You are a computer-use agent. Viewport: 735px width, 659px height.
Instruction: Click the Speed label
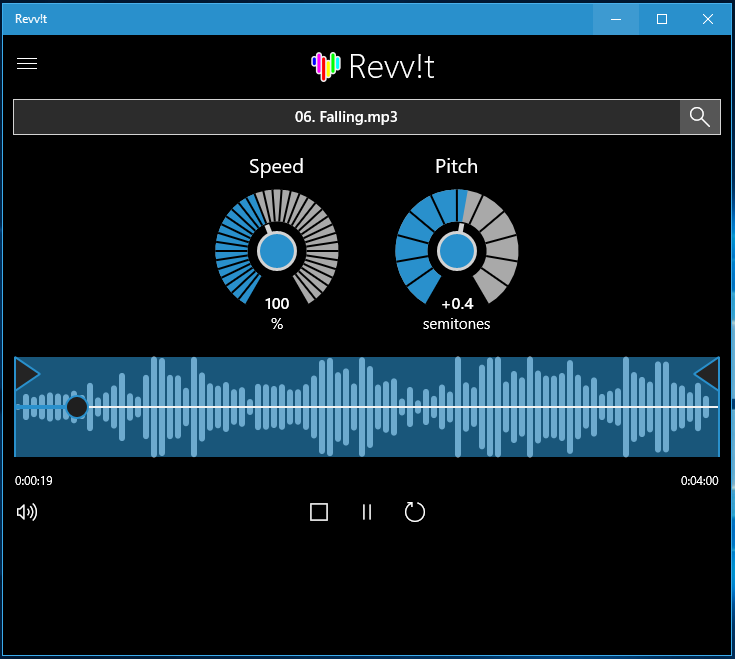(x=277, y=167)
